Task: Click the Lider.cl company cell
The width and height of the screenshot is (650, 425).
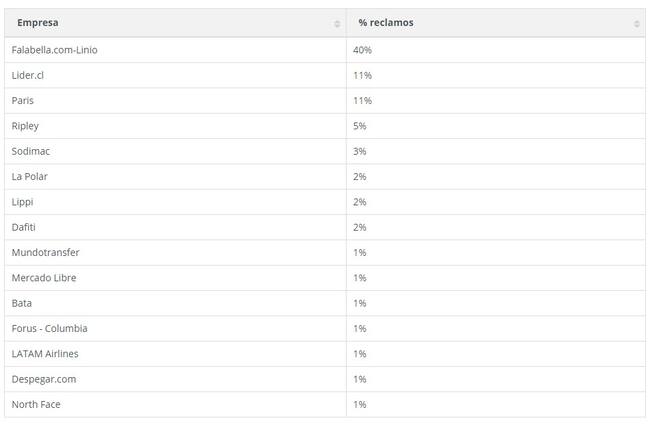Action: click(x=30, y=75)
